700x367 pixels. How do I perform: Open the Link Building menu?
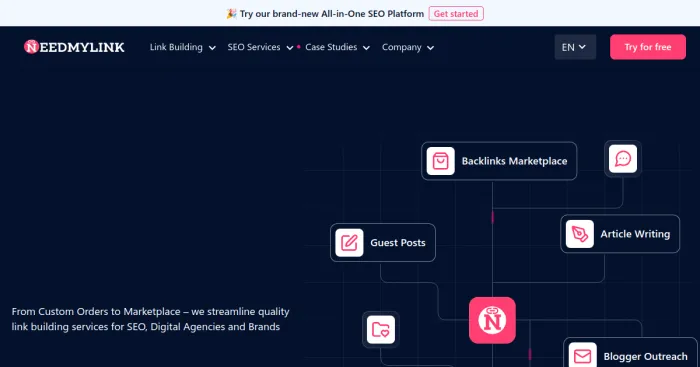point(176,47)
